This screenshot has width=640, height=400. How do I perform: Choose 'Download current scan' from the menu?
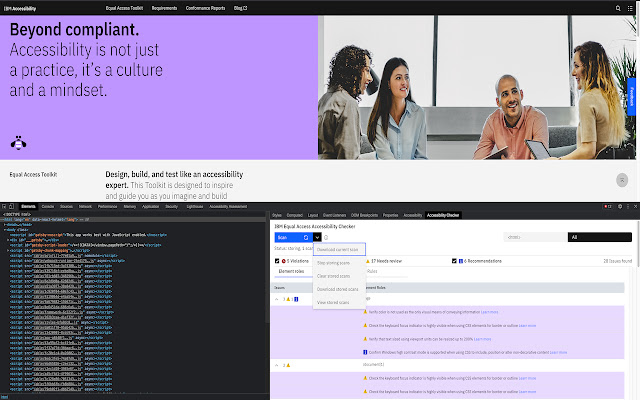(x=339, y=249)
